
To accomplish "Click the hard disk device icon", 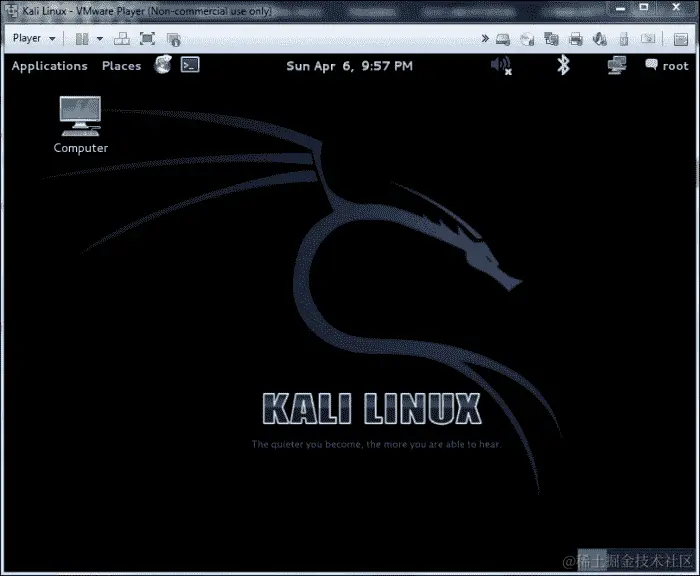I will point(503,39).
